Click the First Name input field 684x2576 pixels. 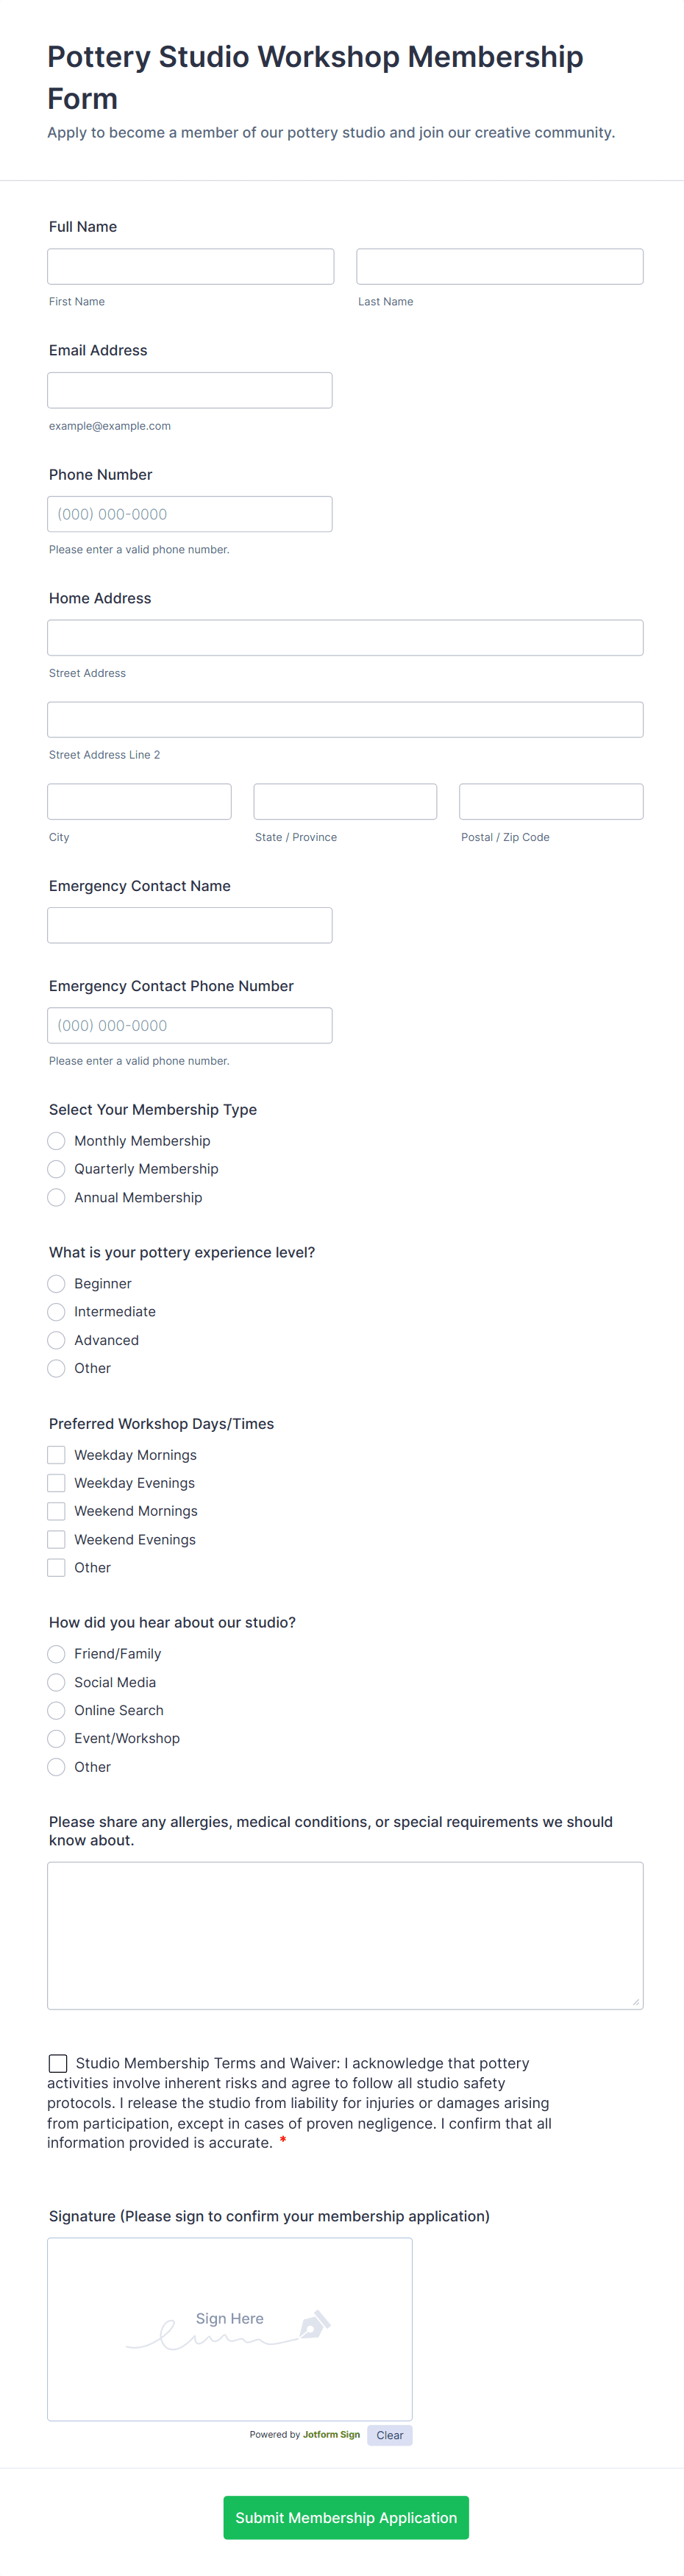[x=191, y=266]
